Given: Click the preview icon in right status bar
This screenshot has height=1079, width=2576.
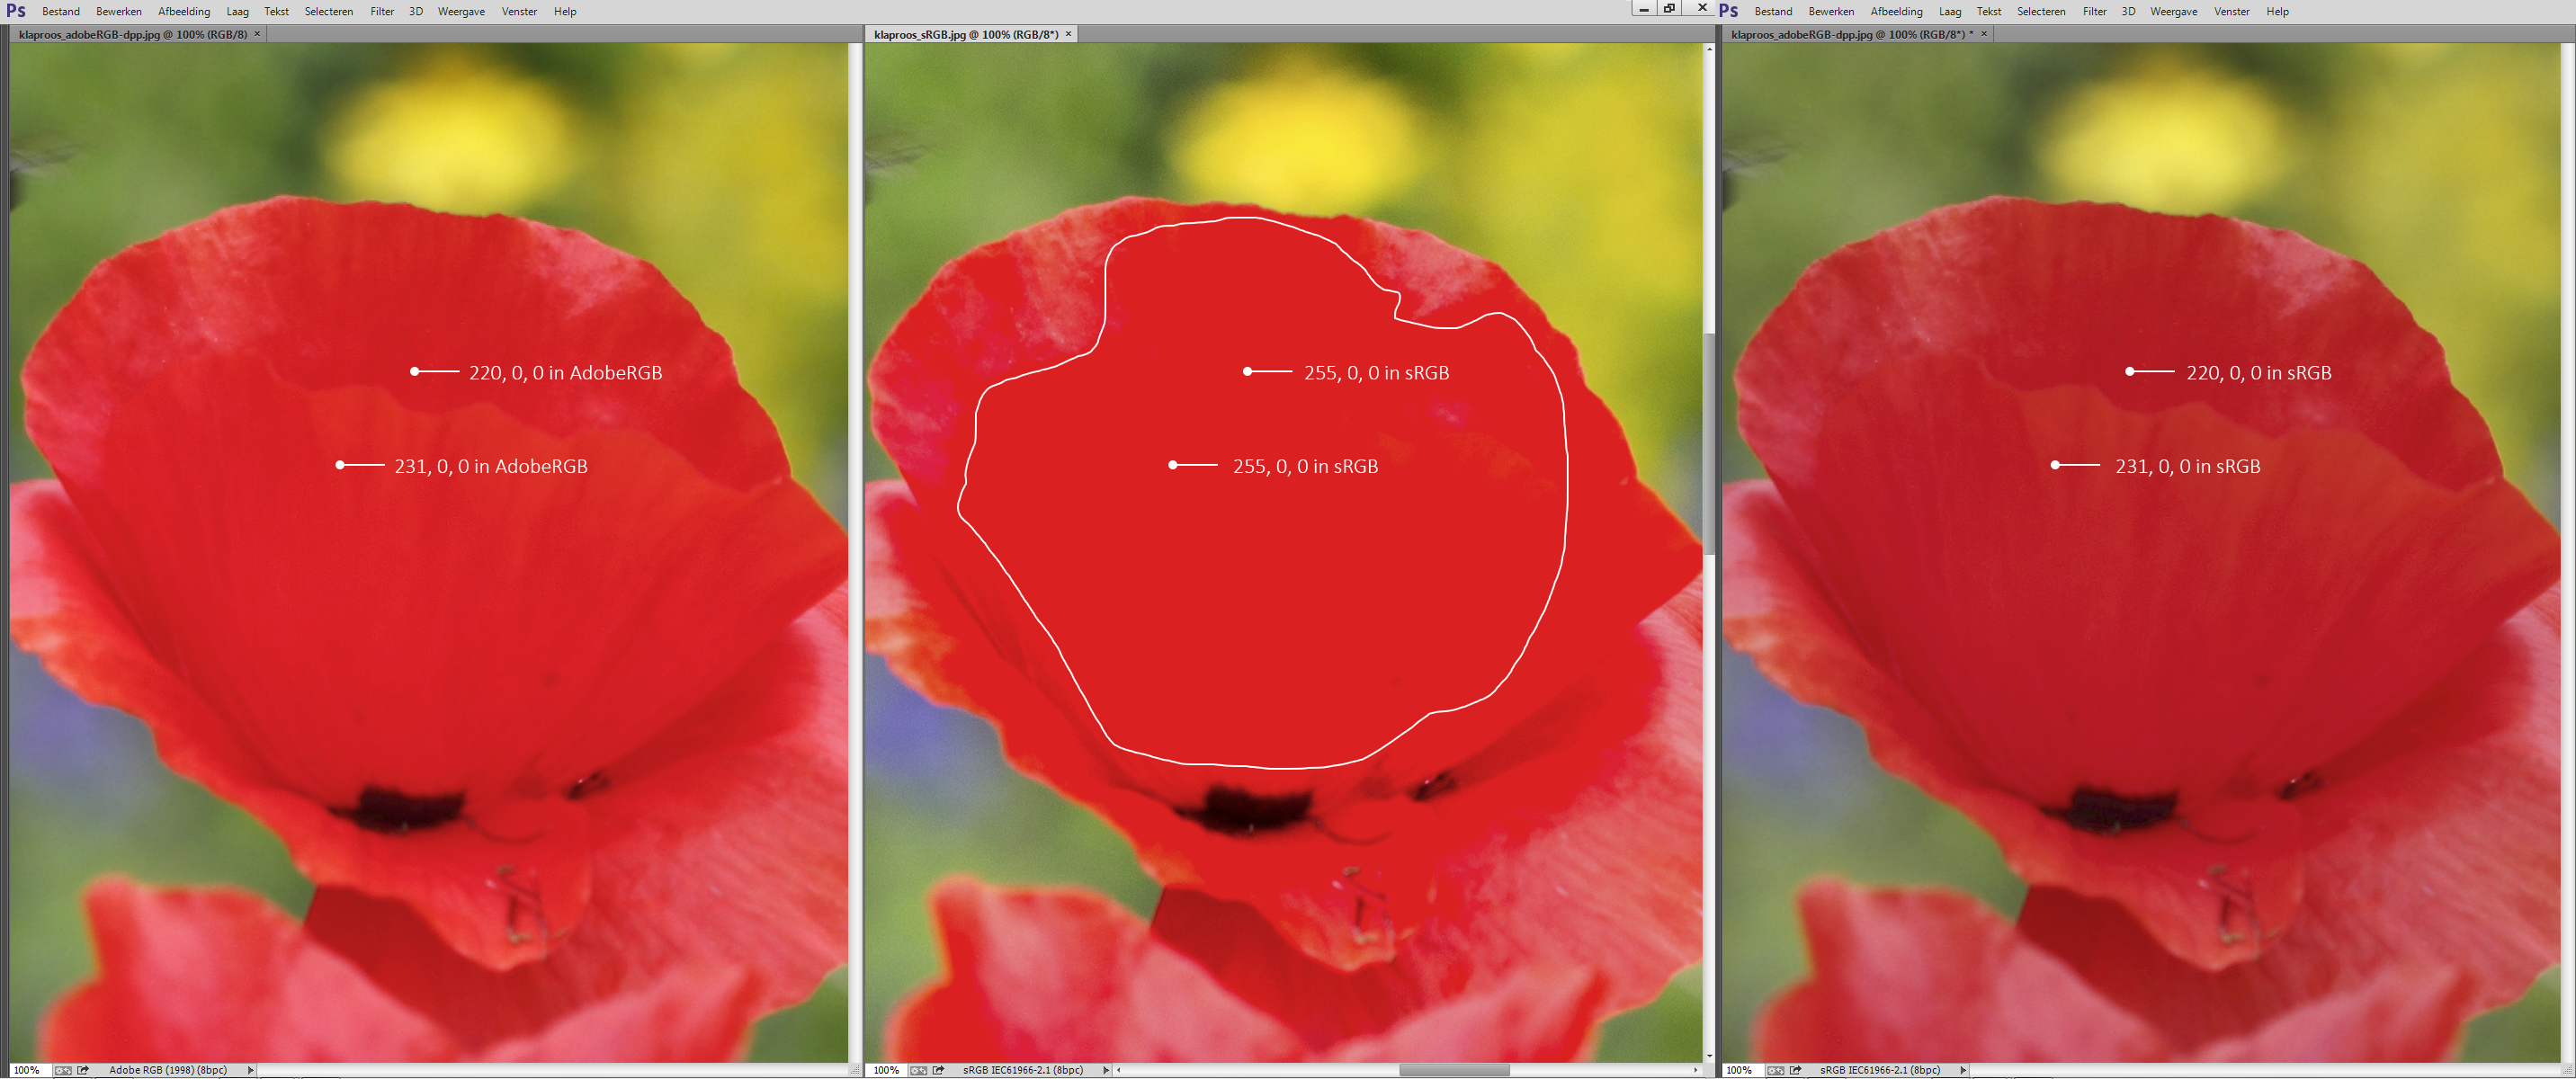Looking at the screenshot, I should 1775,1070.
